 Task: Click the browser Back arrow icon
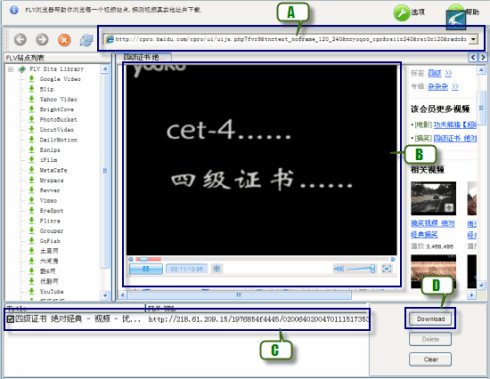pyautogui.click(x=20, y=40)
